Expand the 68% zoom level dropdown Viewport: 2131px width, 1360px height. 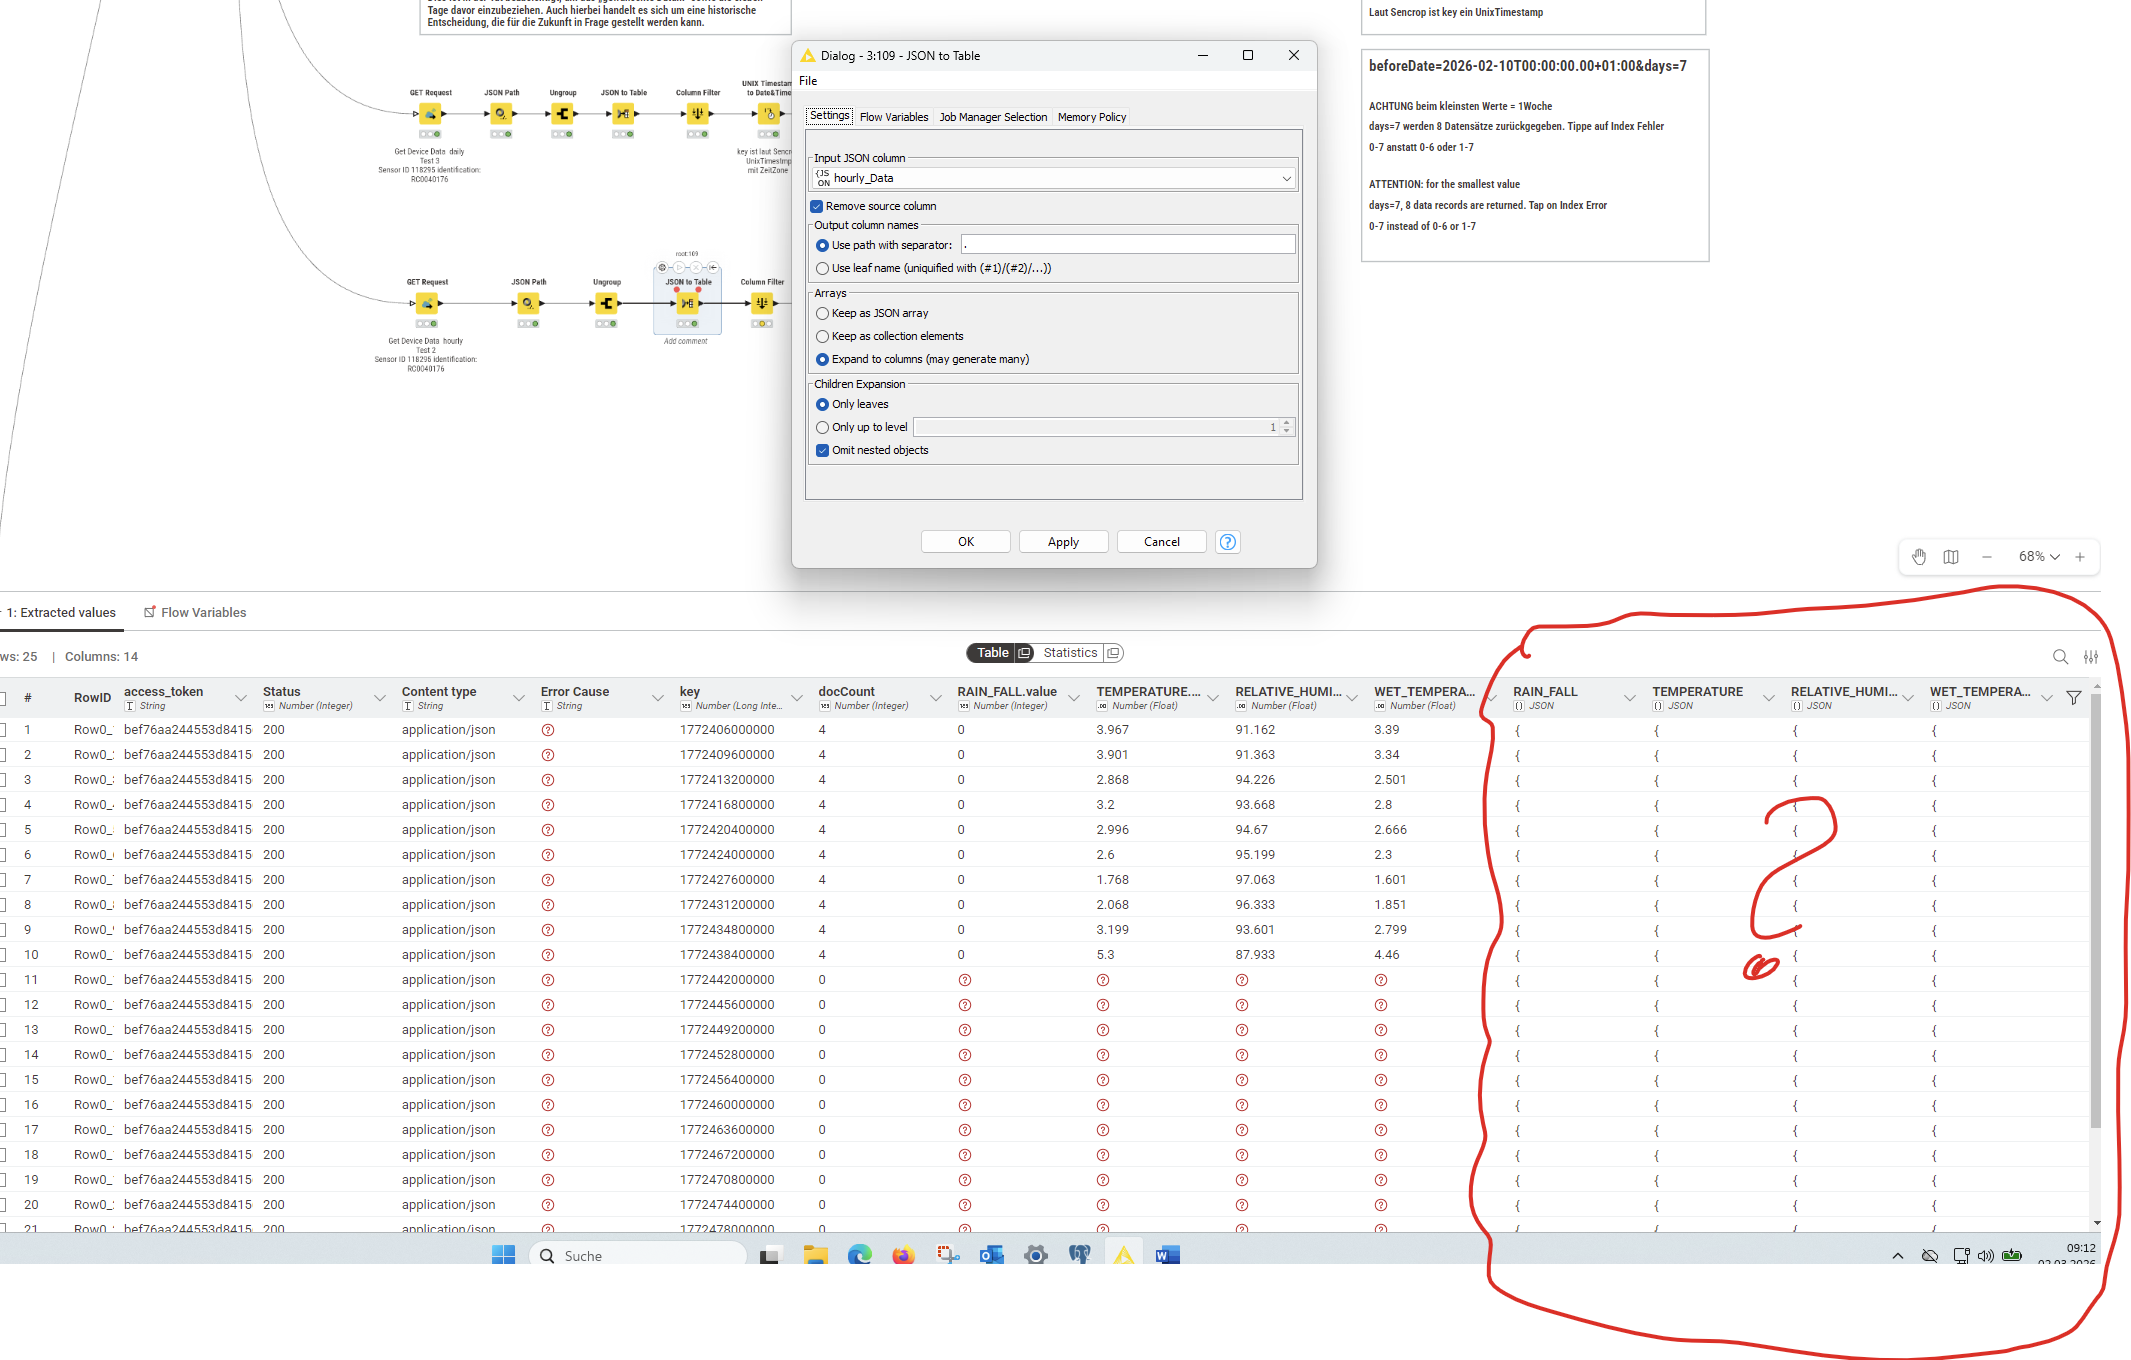click(2038, 557)
